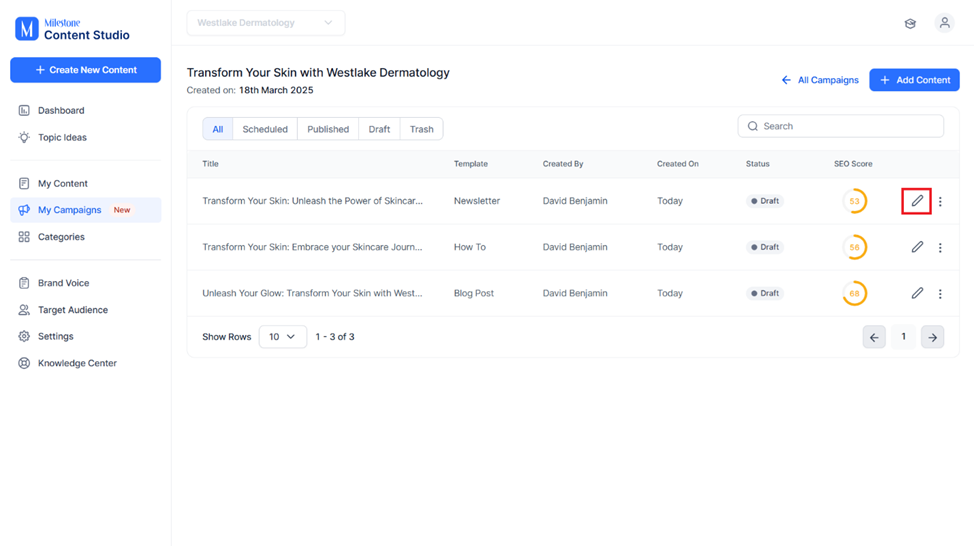Switch to the Scheduled tab
Viewport: 974px width, 546px height.
click(265, 129)
